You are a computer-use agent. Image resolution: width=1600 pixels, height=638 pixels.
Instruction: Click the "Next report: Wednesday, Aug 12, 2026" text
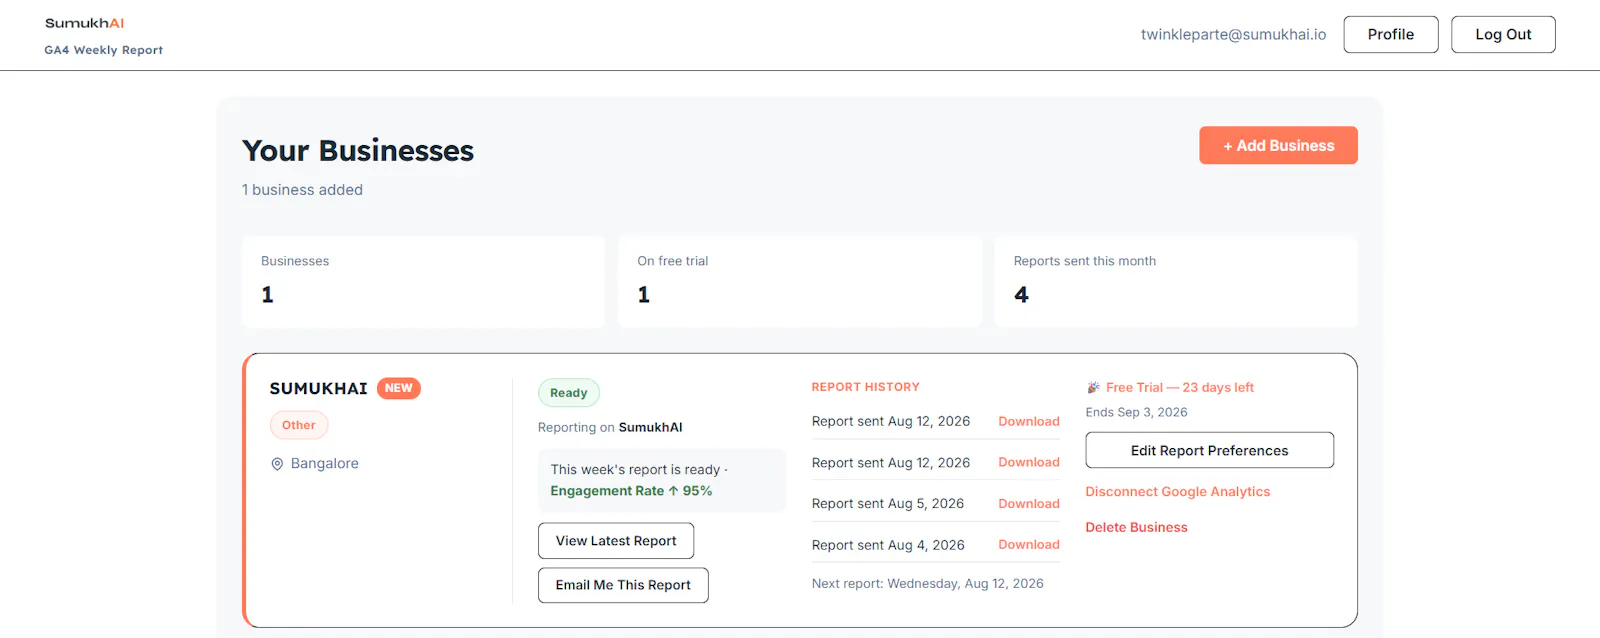tap(927, 584)
